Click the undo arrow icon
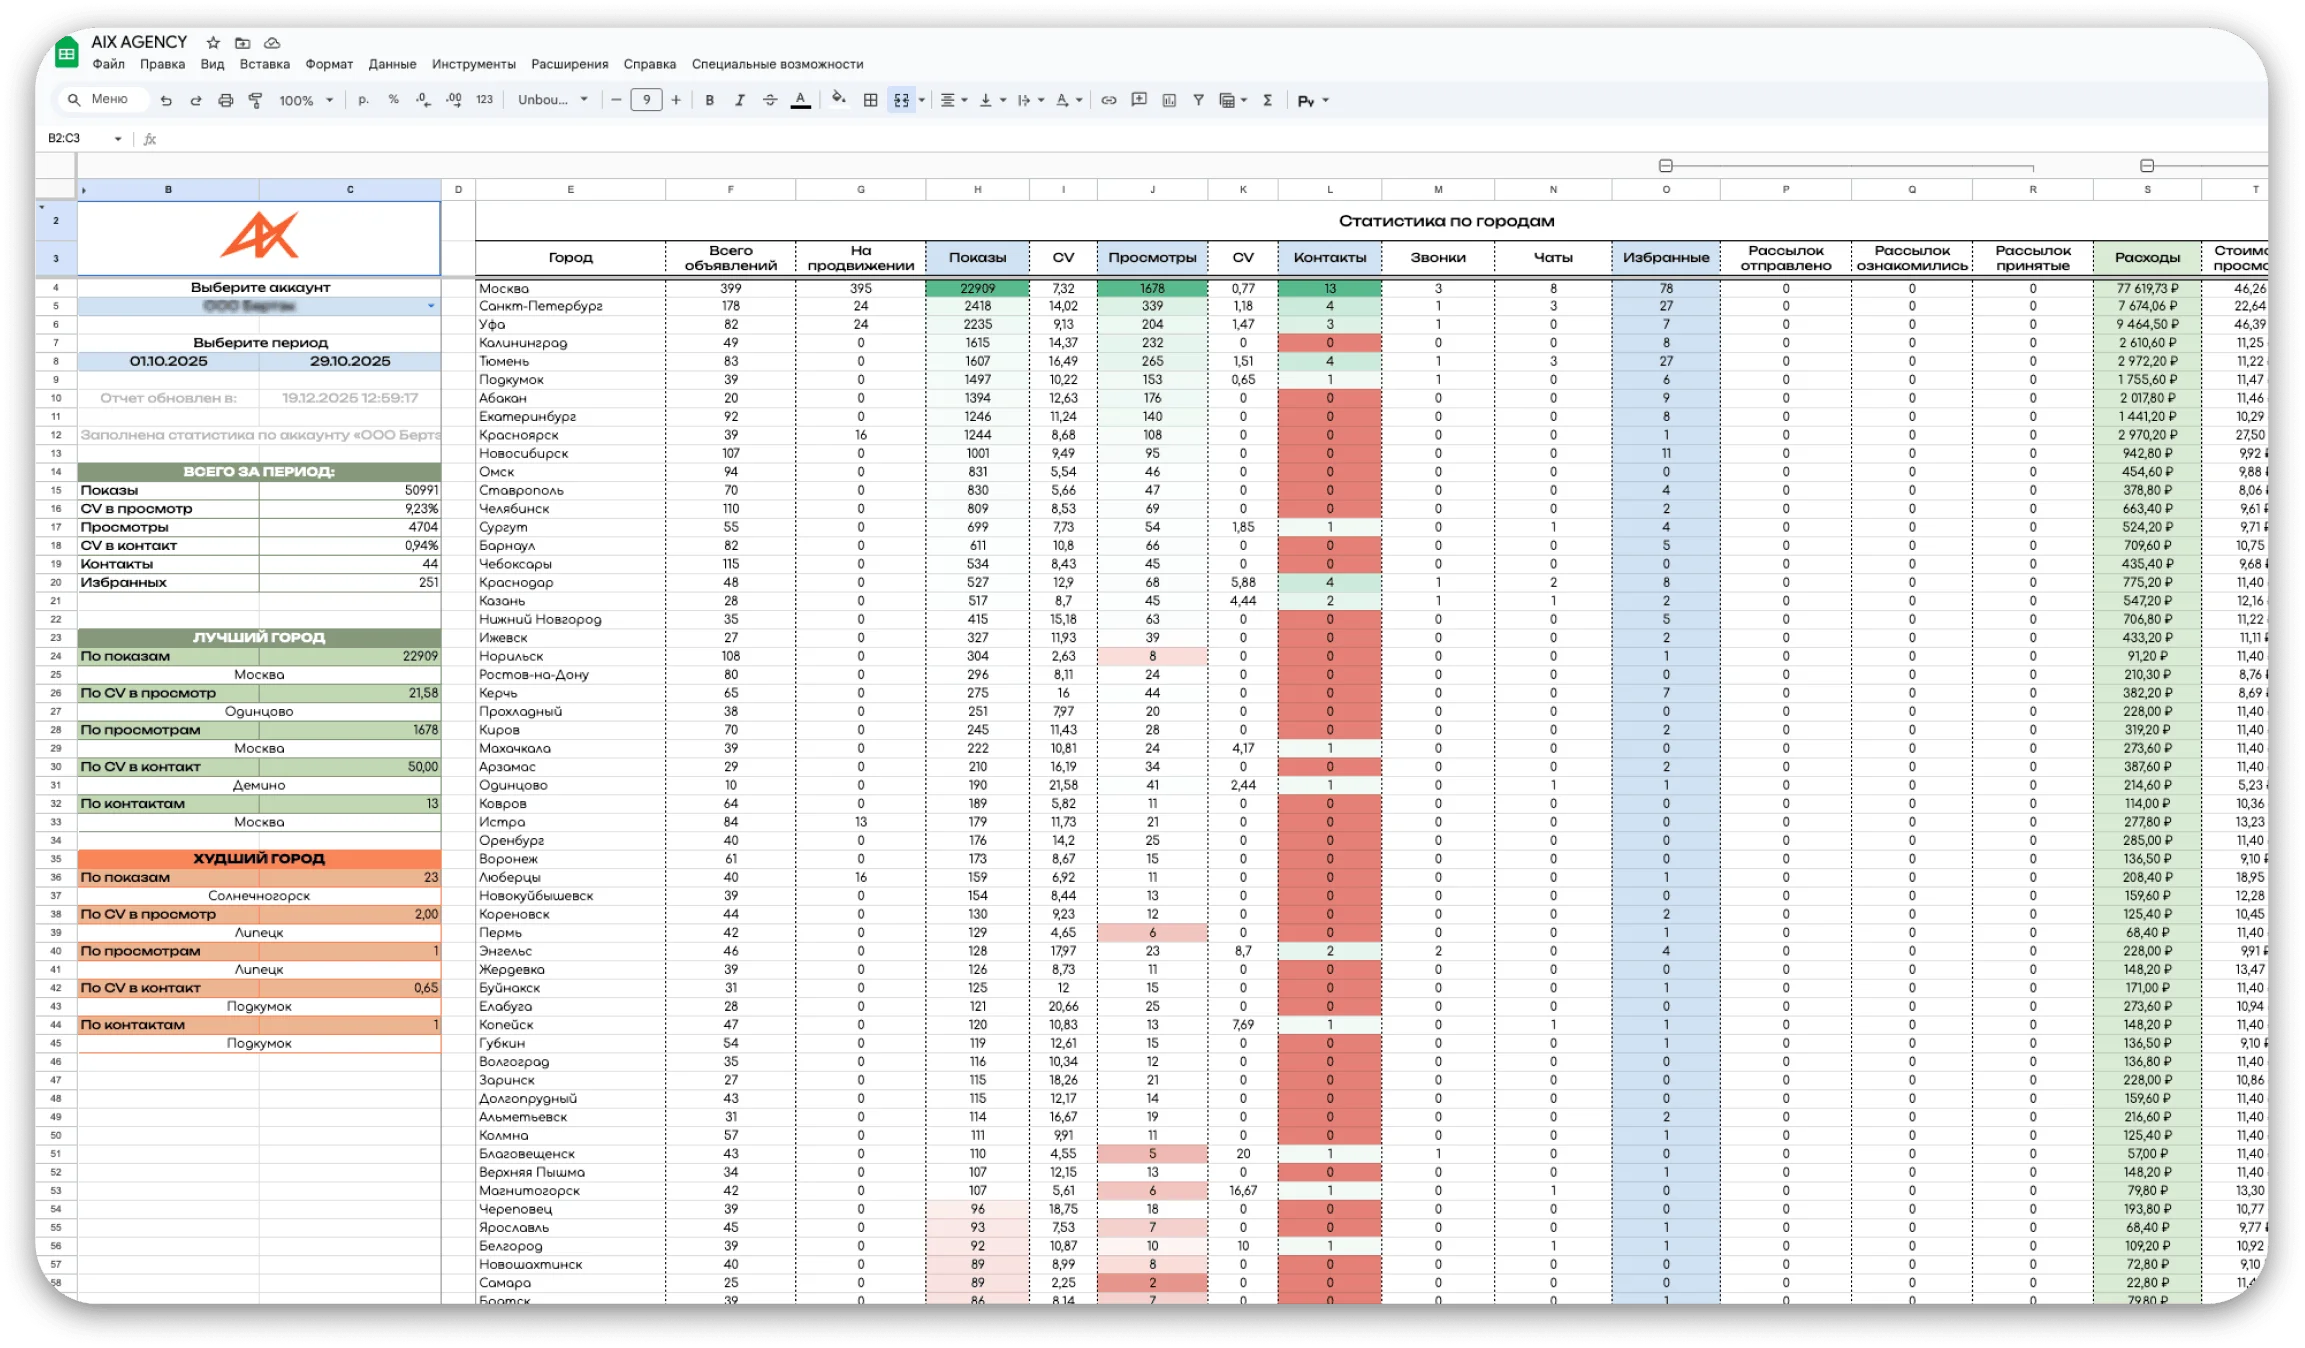The width and height of the screenshot is (2305, 1348). [x=166, y=100]
